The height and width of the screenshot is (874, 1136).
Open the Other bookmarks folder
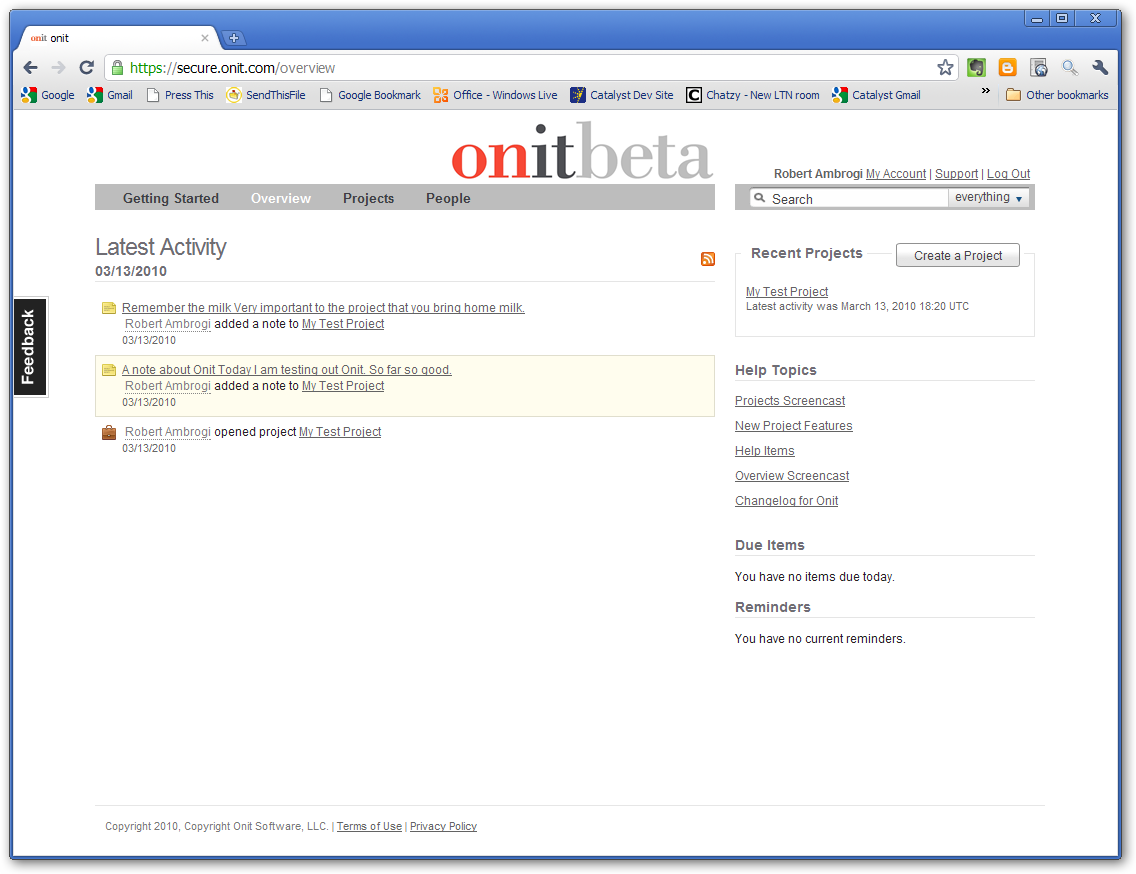tap(1058, 95)
